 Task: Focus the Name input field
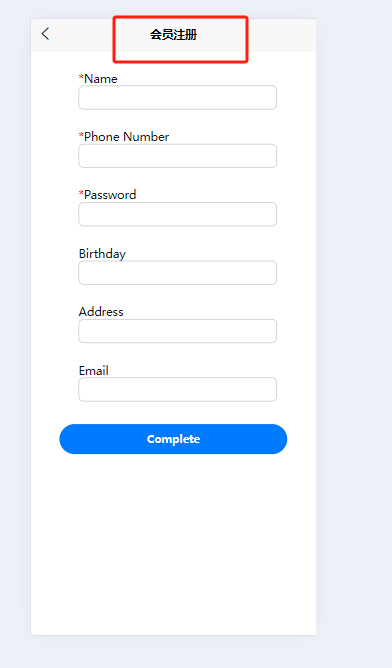point(178,98)
